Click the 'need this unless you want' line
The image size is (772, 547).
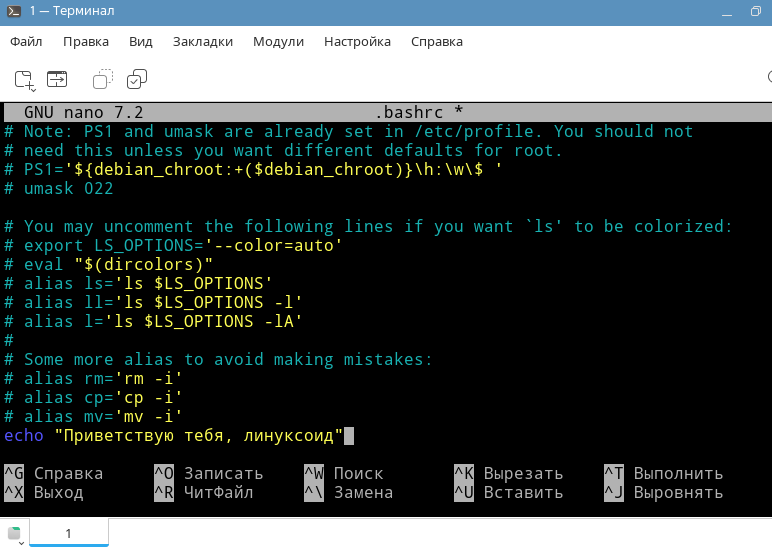(283, 150)
